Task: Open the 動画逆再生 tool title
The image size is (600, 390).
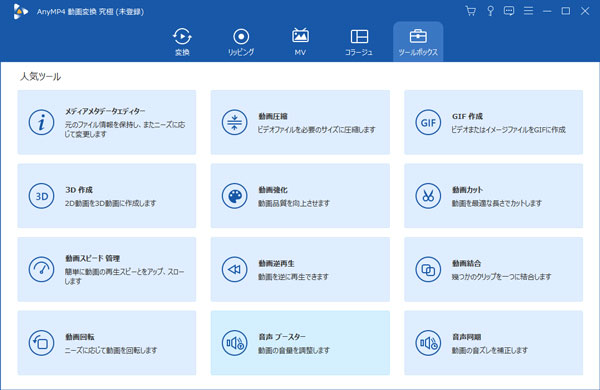Action: 276,263
